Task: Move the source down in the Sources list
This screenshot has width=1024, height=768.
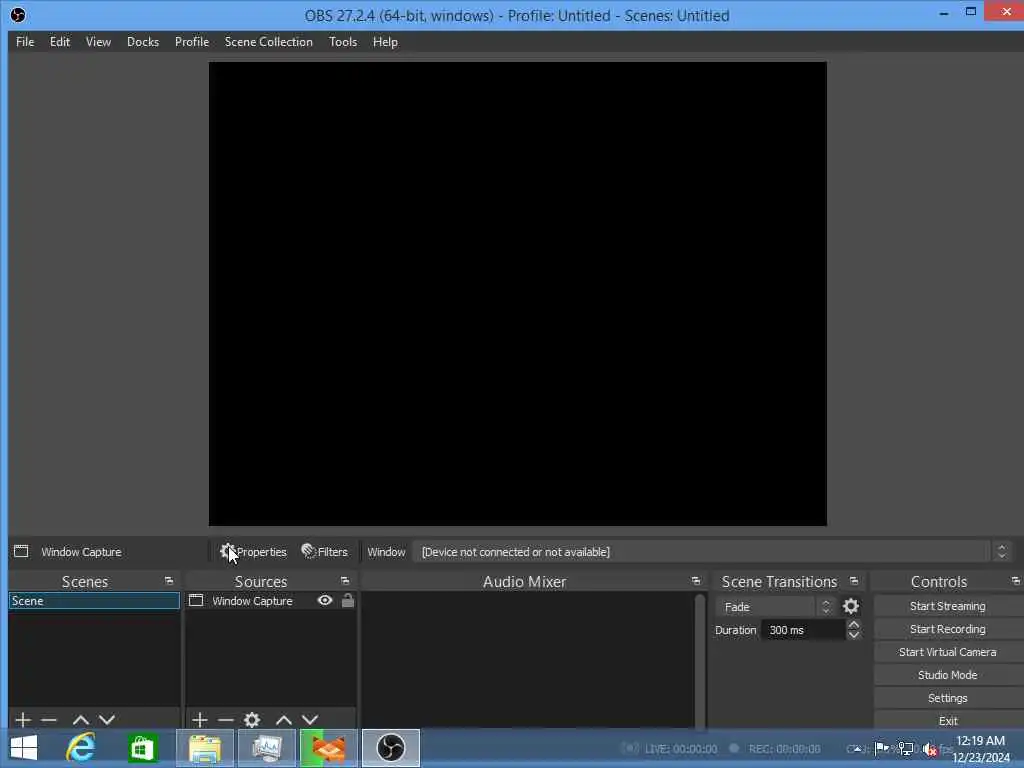Action: pyautogui.click(x=310, y=720)
